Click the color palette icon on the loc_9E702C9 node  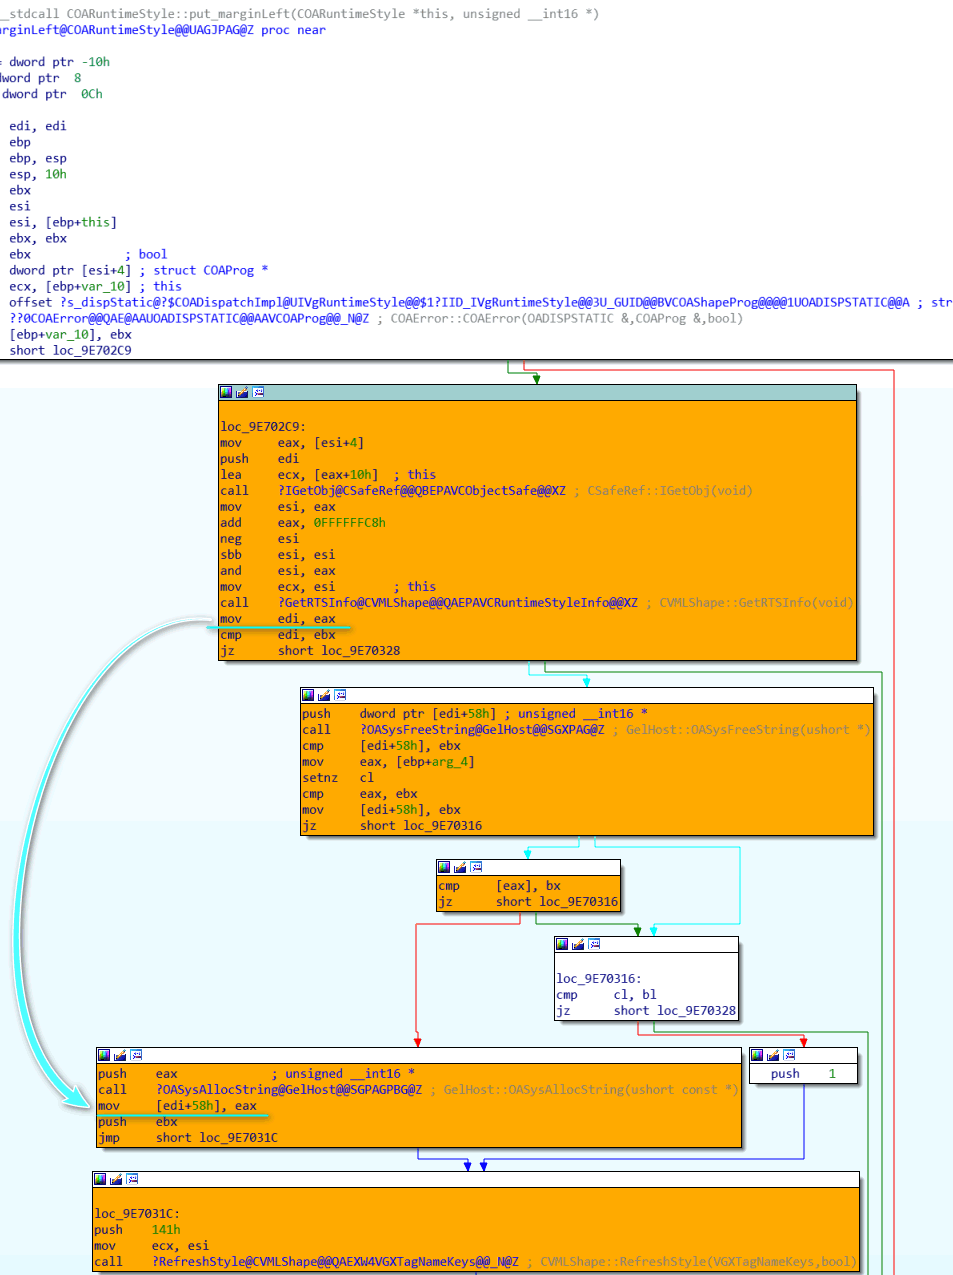(226, 392)
